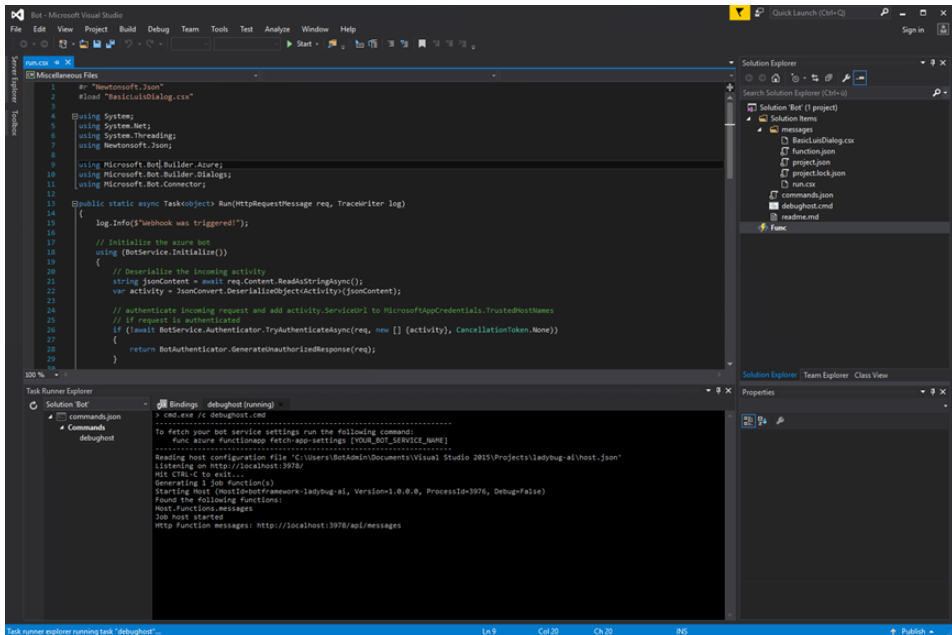Collapse the messages folder in Solution Explorer
Screen dimensions: 952x635
coord(760,130)
